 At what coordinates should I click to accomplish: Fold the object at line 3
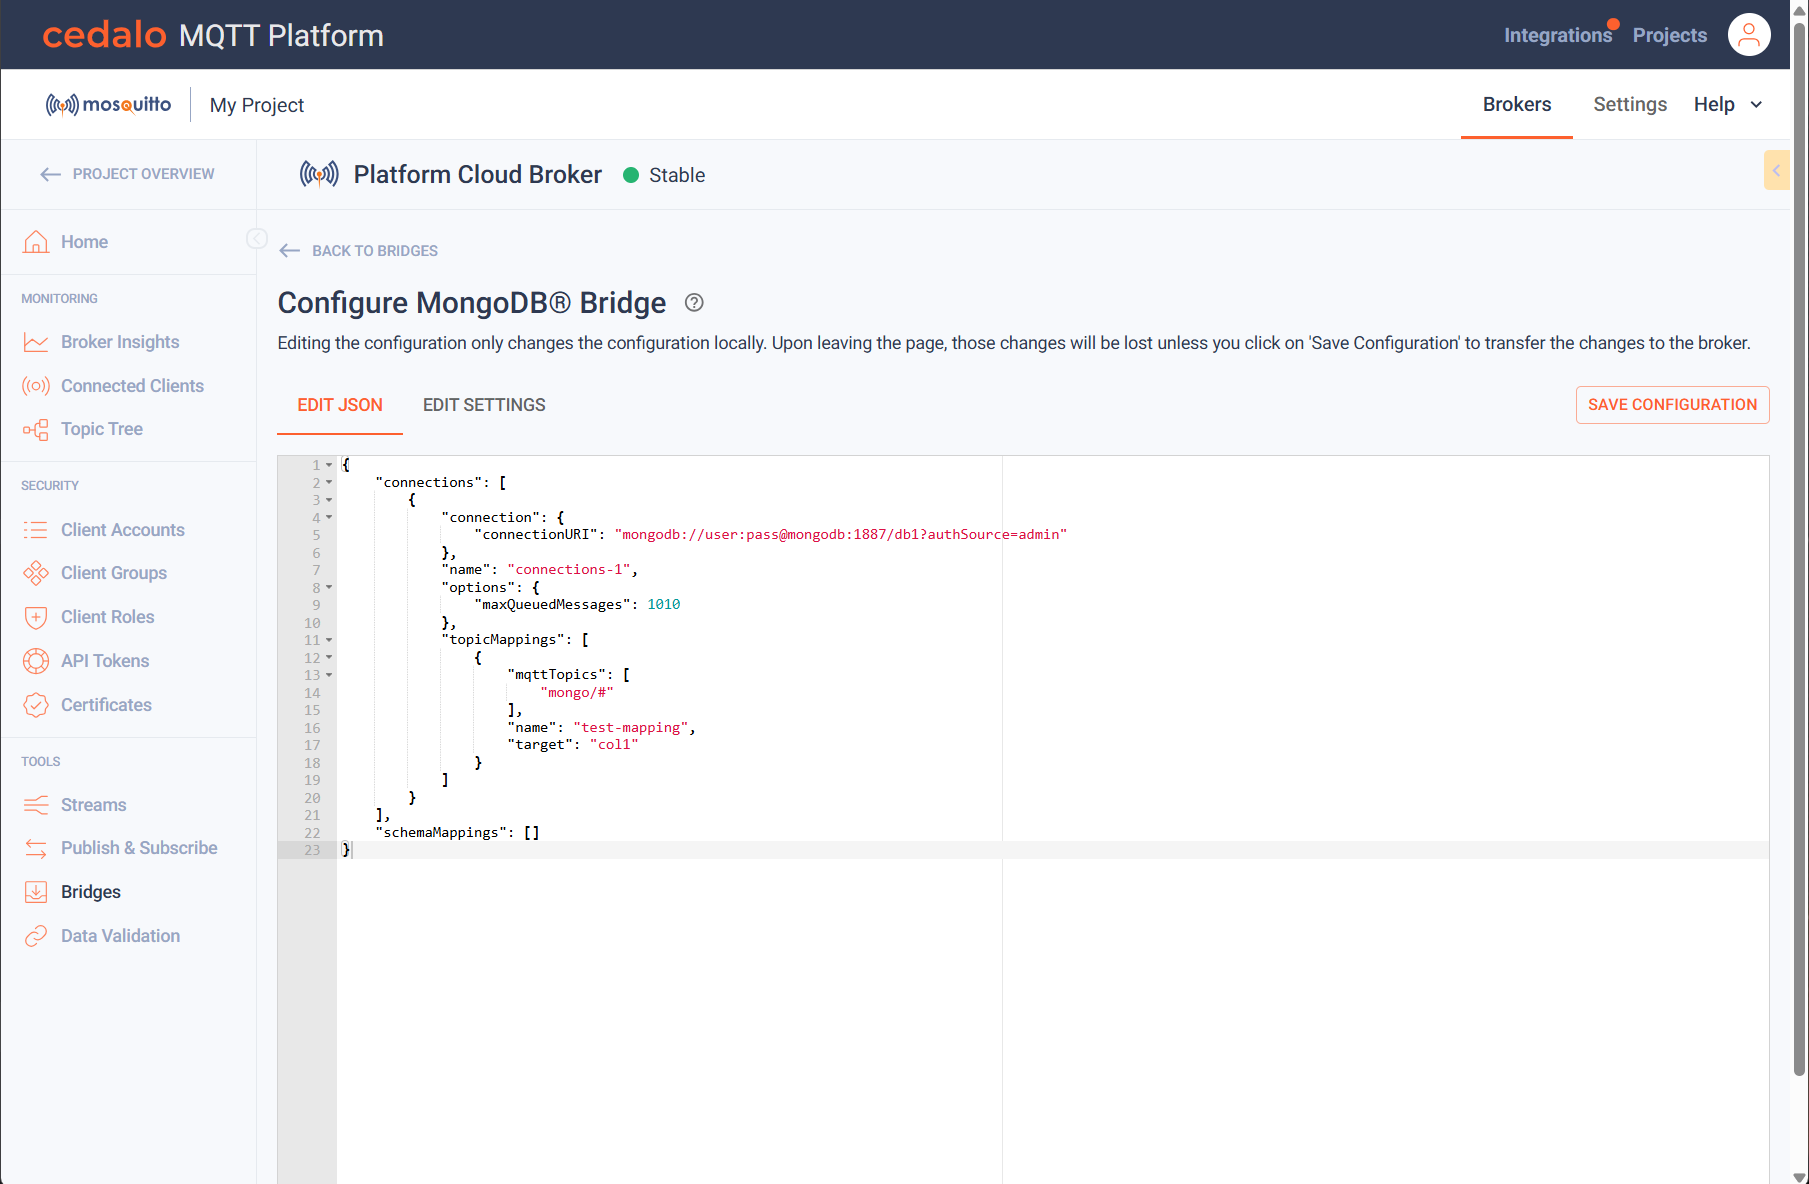[329, 500]
